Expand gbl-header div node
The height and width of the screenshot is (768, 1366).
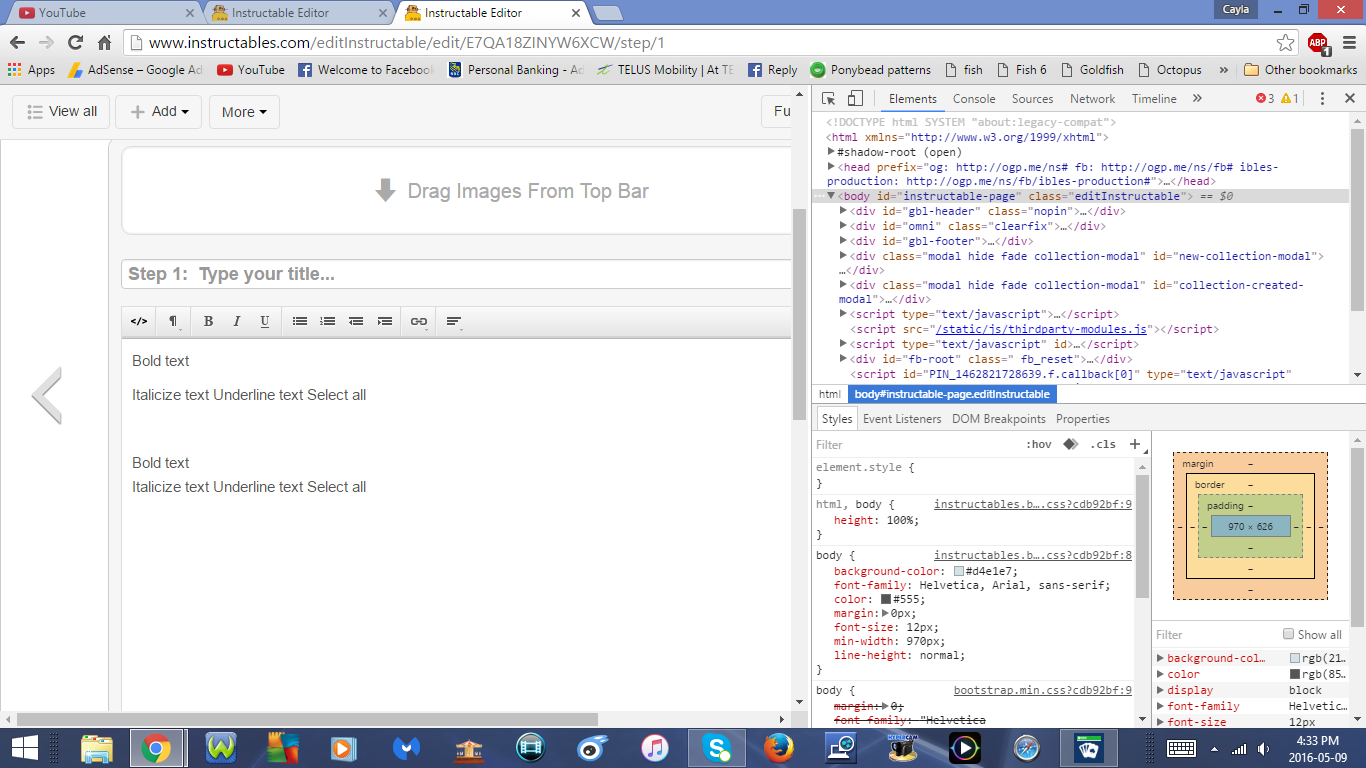pos(843,211)
